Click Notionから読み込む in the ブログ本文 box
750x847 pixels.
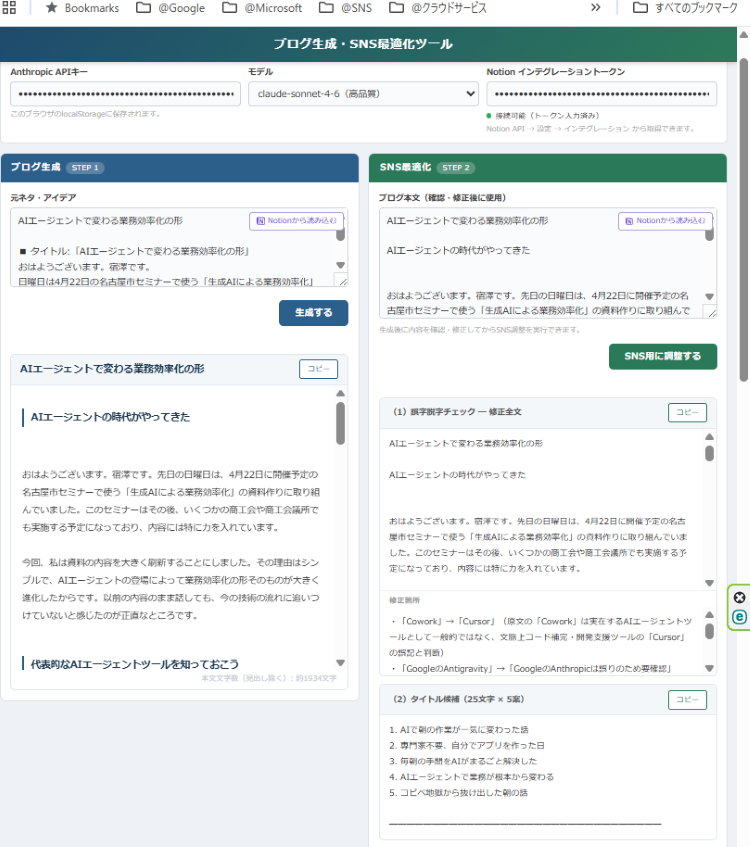[664, 221]
